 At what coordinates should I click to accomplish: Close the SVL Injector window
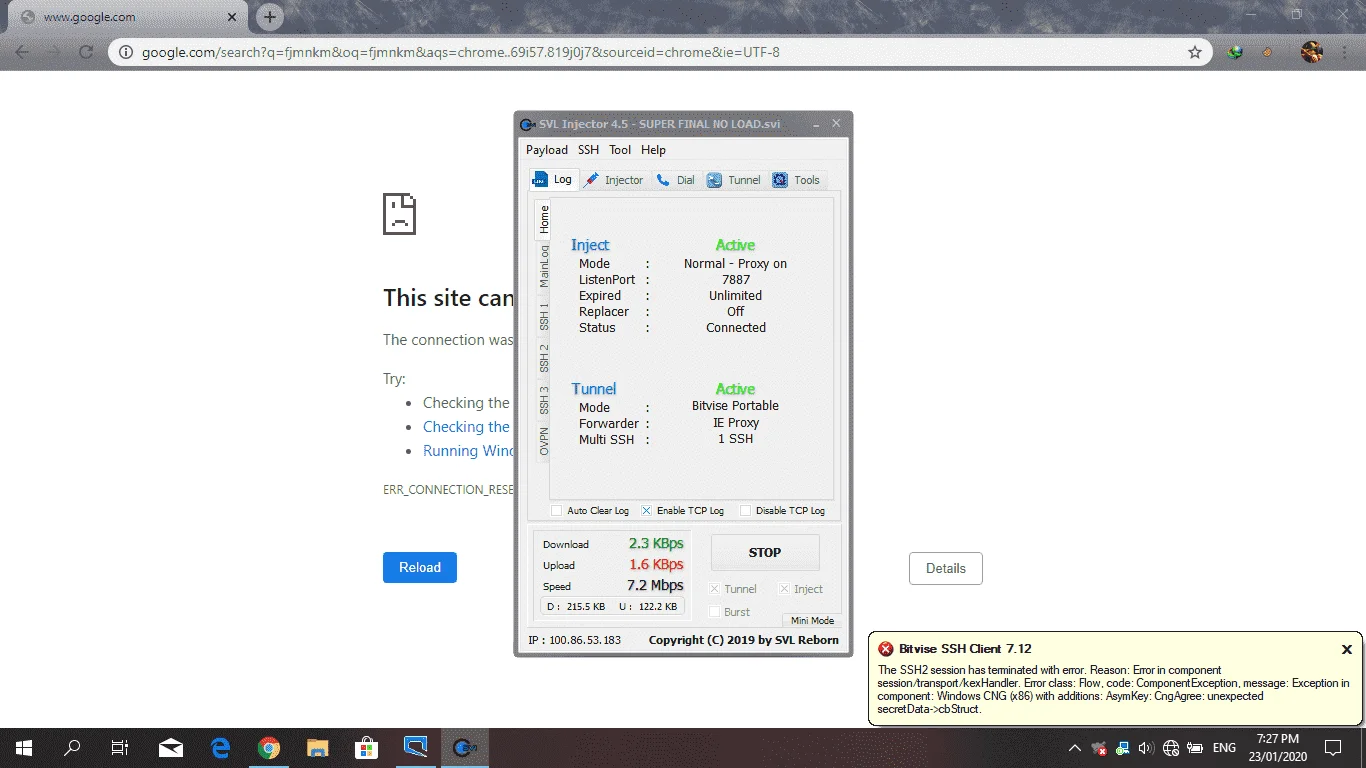click(837, 124)
